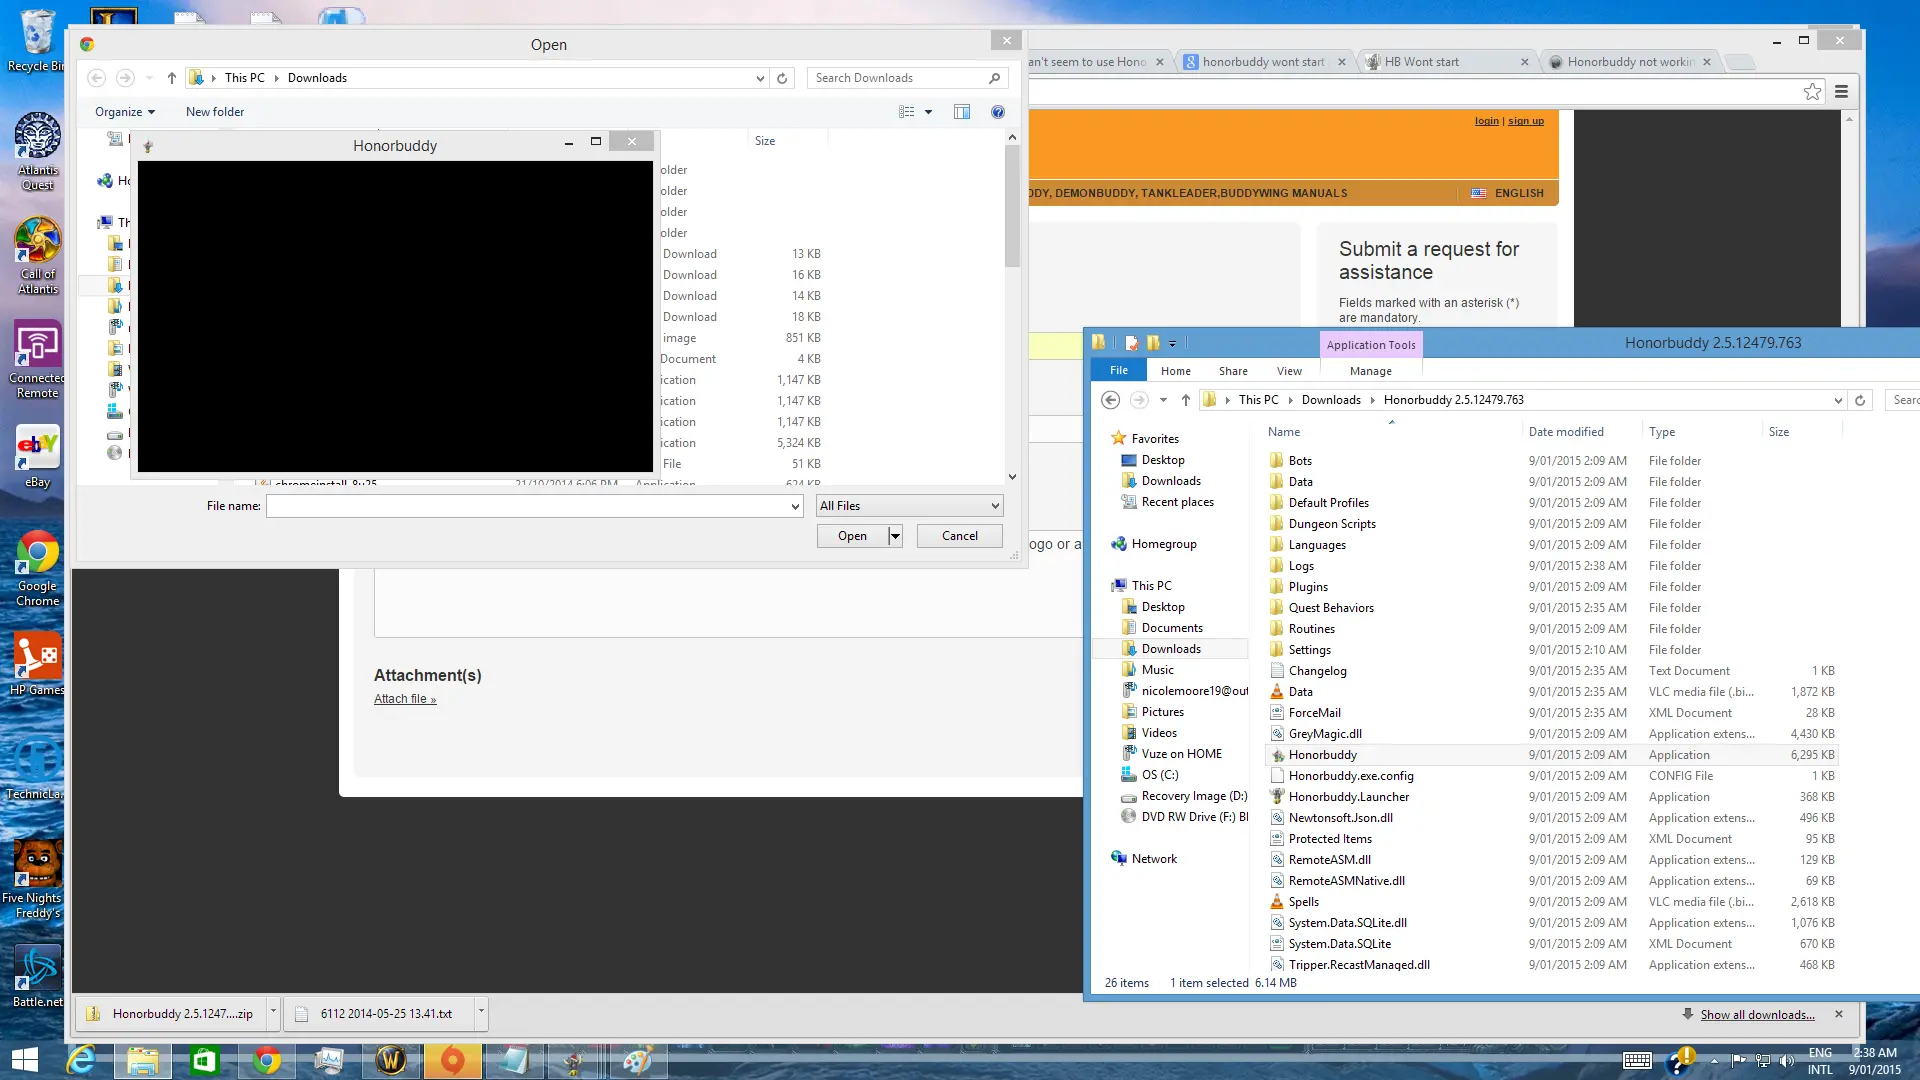Click Chrome bookmark star icon
1920x1080 pixels.
[x=1812, y=92]
